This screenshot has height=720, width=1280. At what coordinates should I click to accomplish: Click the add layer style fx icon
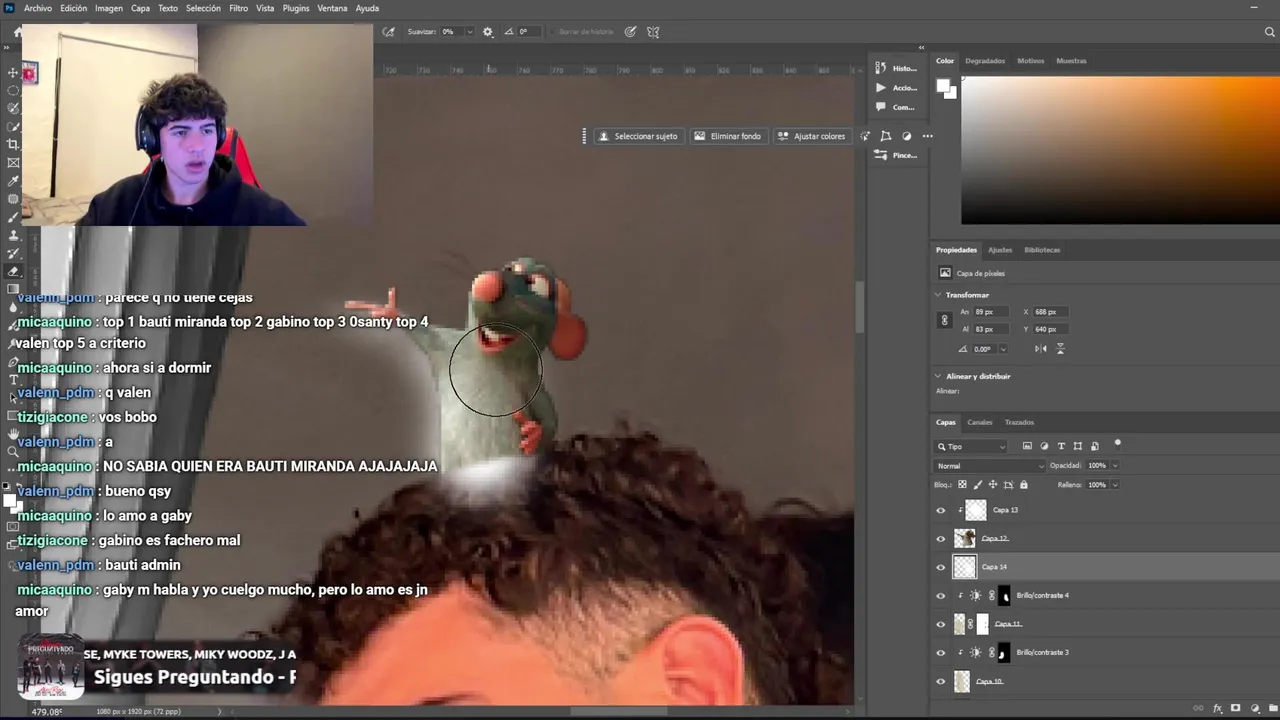tap(1218, 708)
